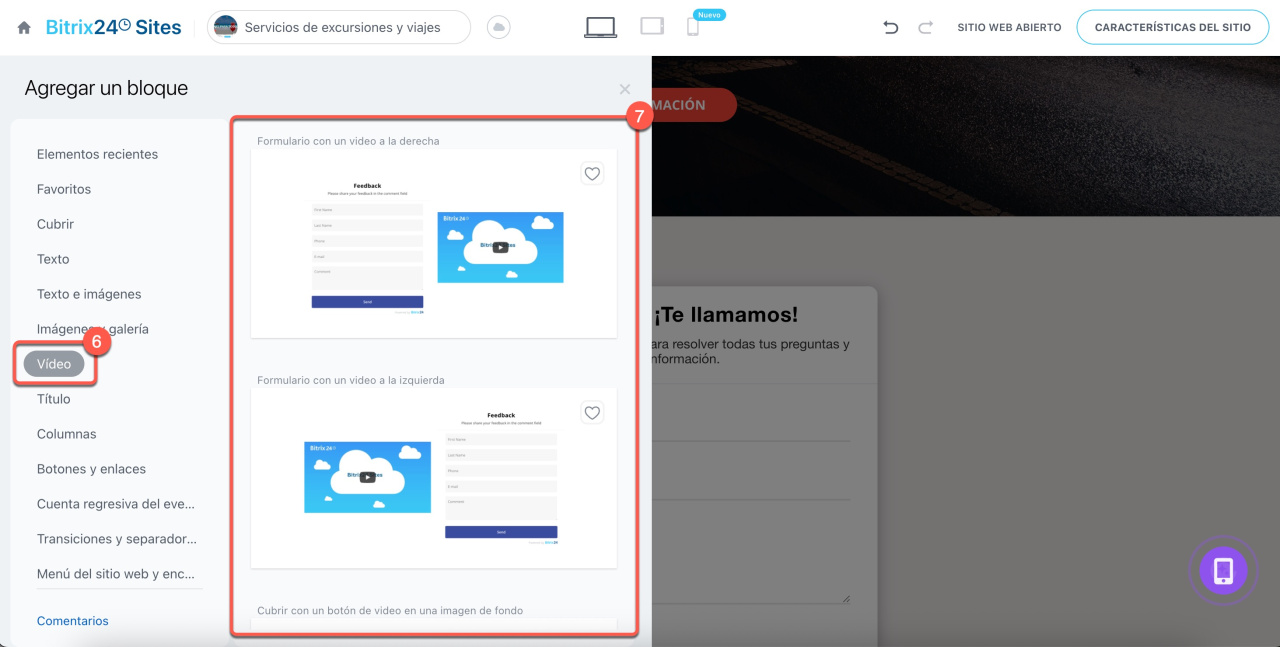Click the home icon in top bar
Image resolution: width=1280 pixels, height=647 pixels.
pos(24,28)
